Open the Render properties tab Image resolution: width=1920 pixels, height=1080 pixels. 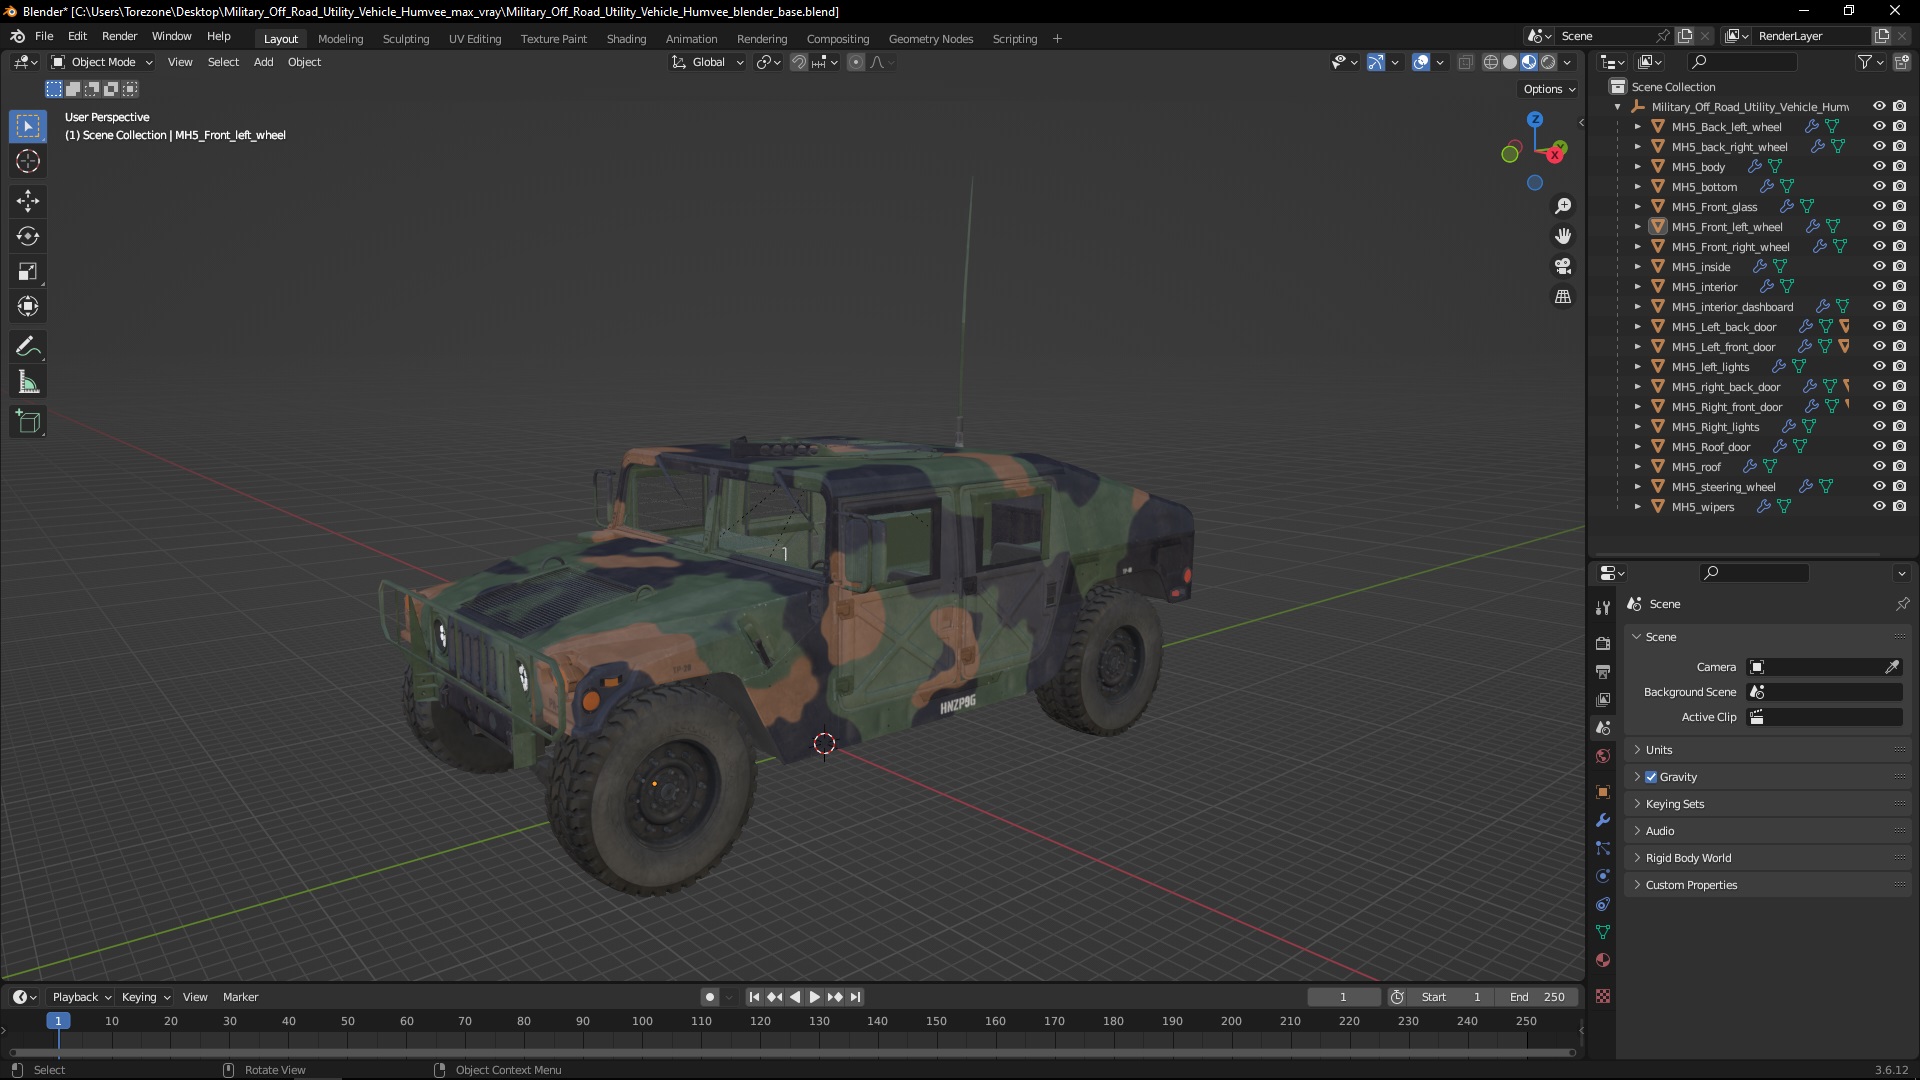pos(1603,643)
